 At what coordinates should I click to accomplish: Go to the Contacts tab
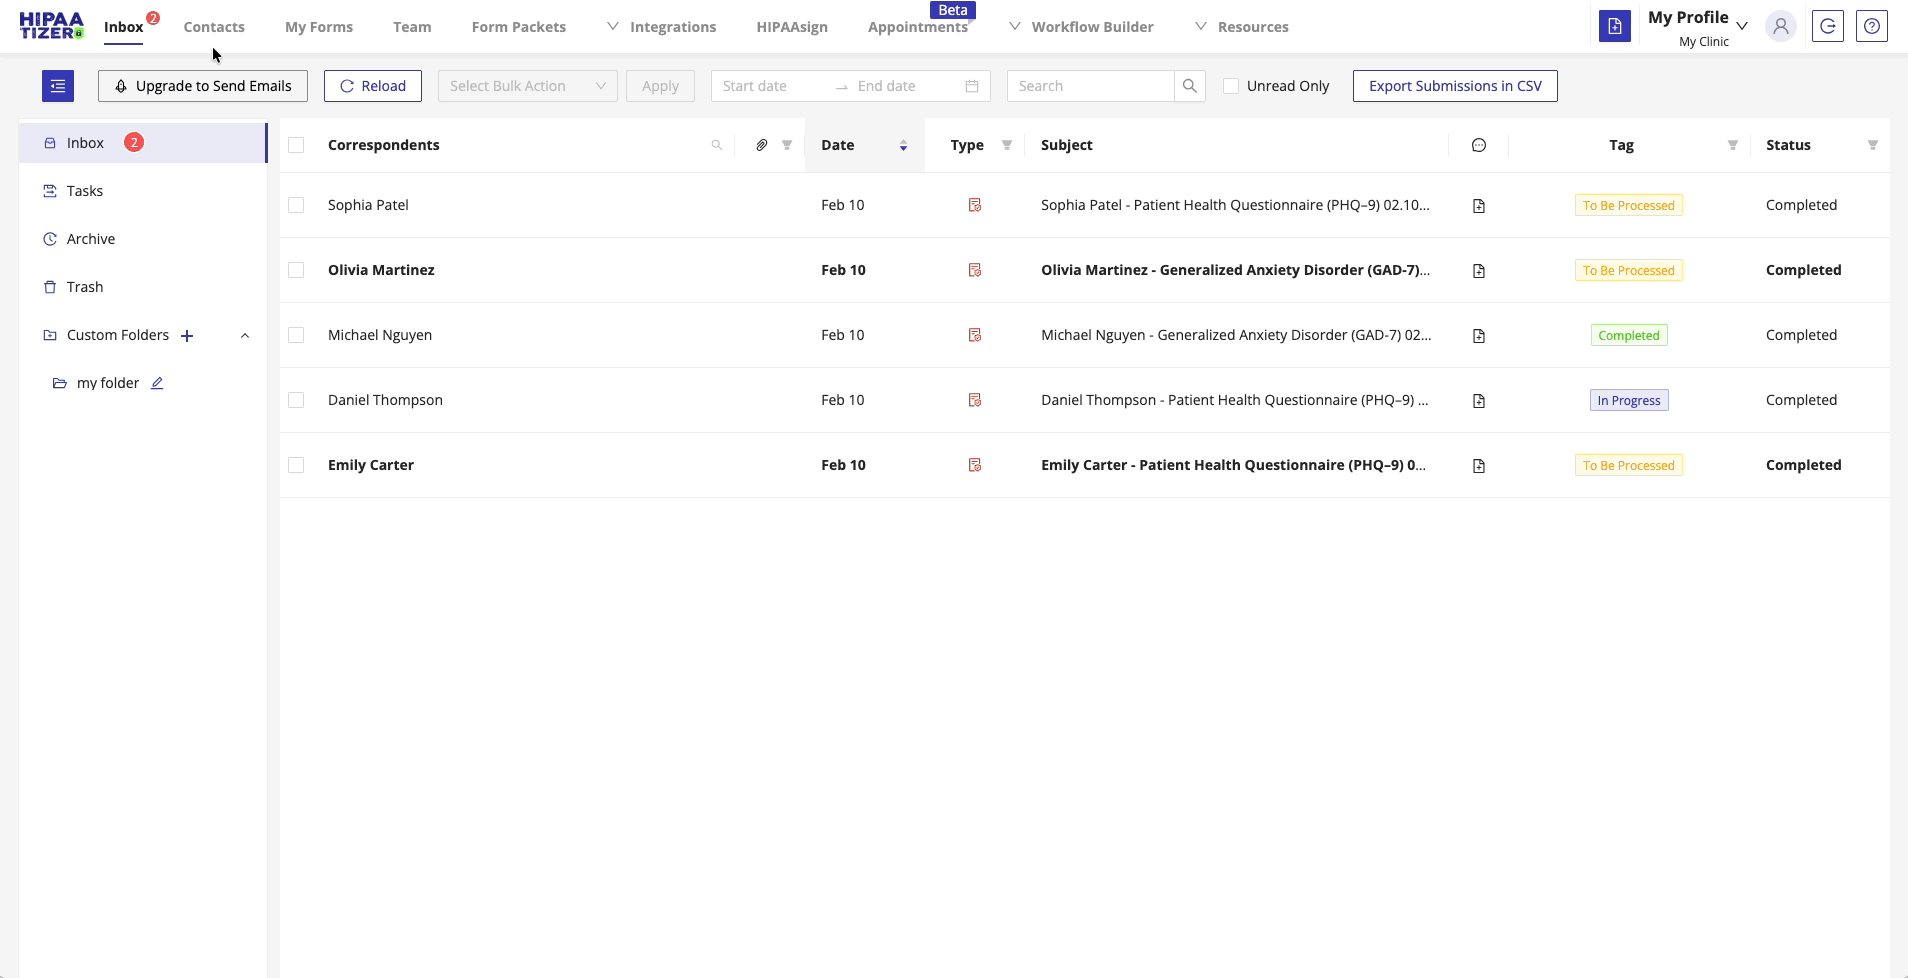(x=214, y=27)
